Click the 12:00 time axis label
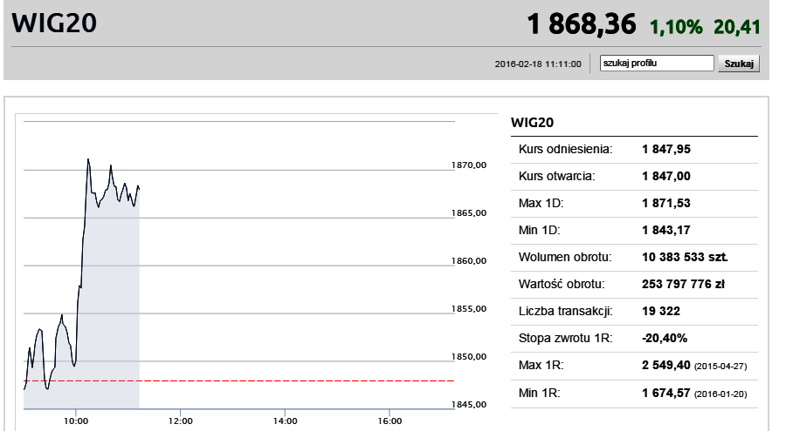The height and width of the screenshot is (431, 786). [x=180, y=421]
